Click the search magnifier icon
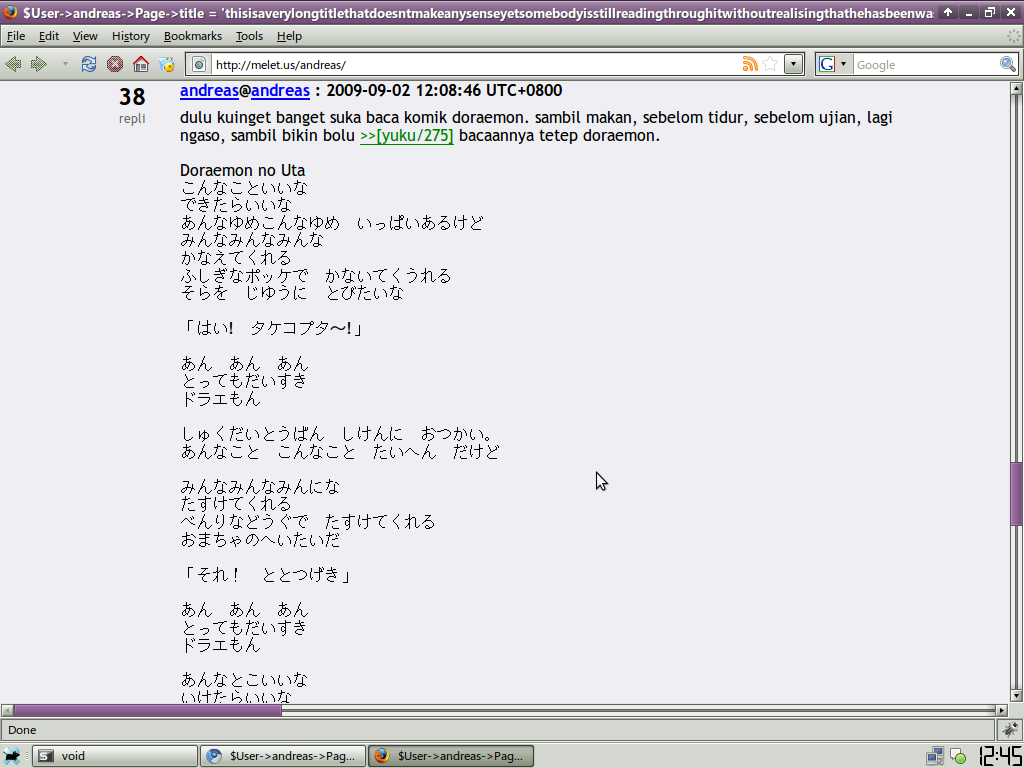Image resolution: width=1024 pixels, height=768 pixels. 1008,64
